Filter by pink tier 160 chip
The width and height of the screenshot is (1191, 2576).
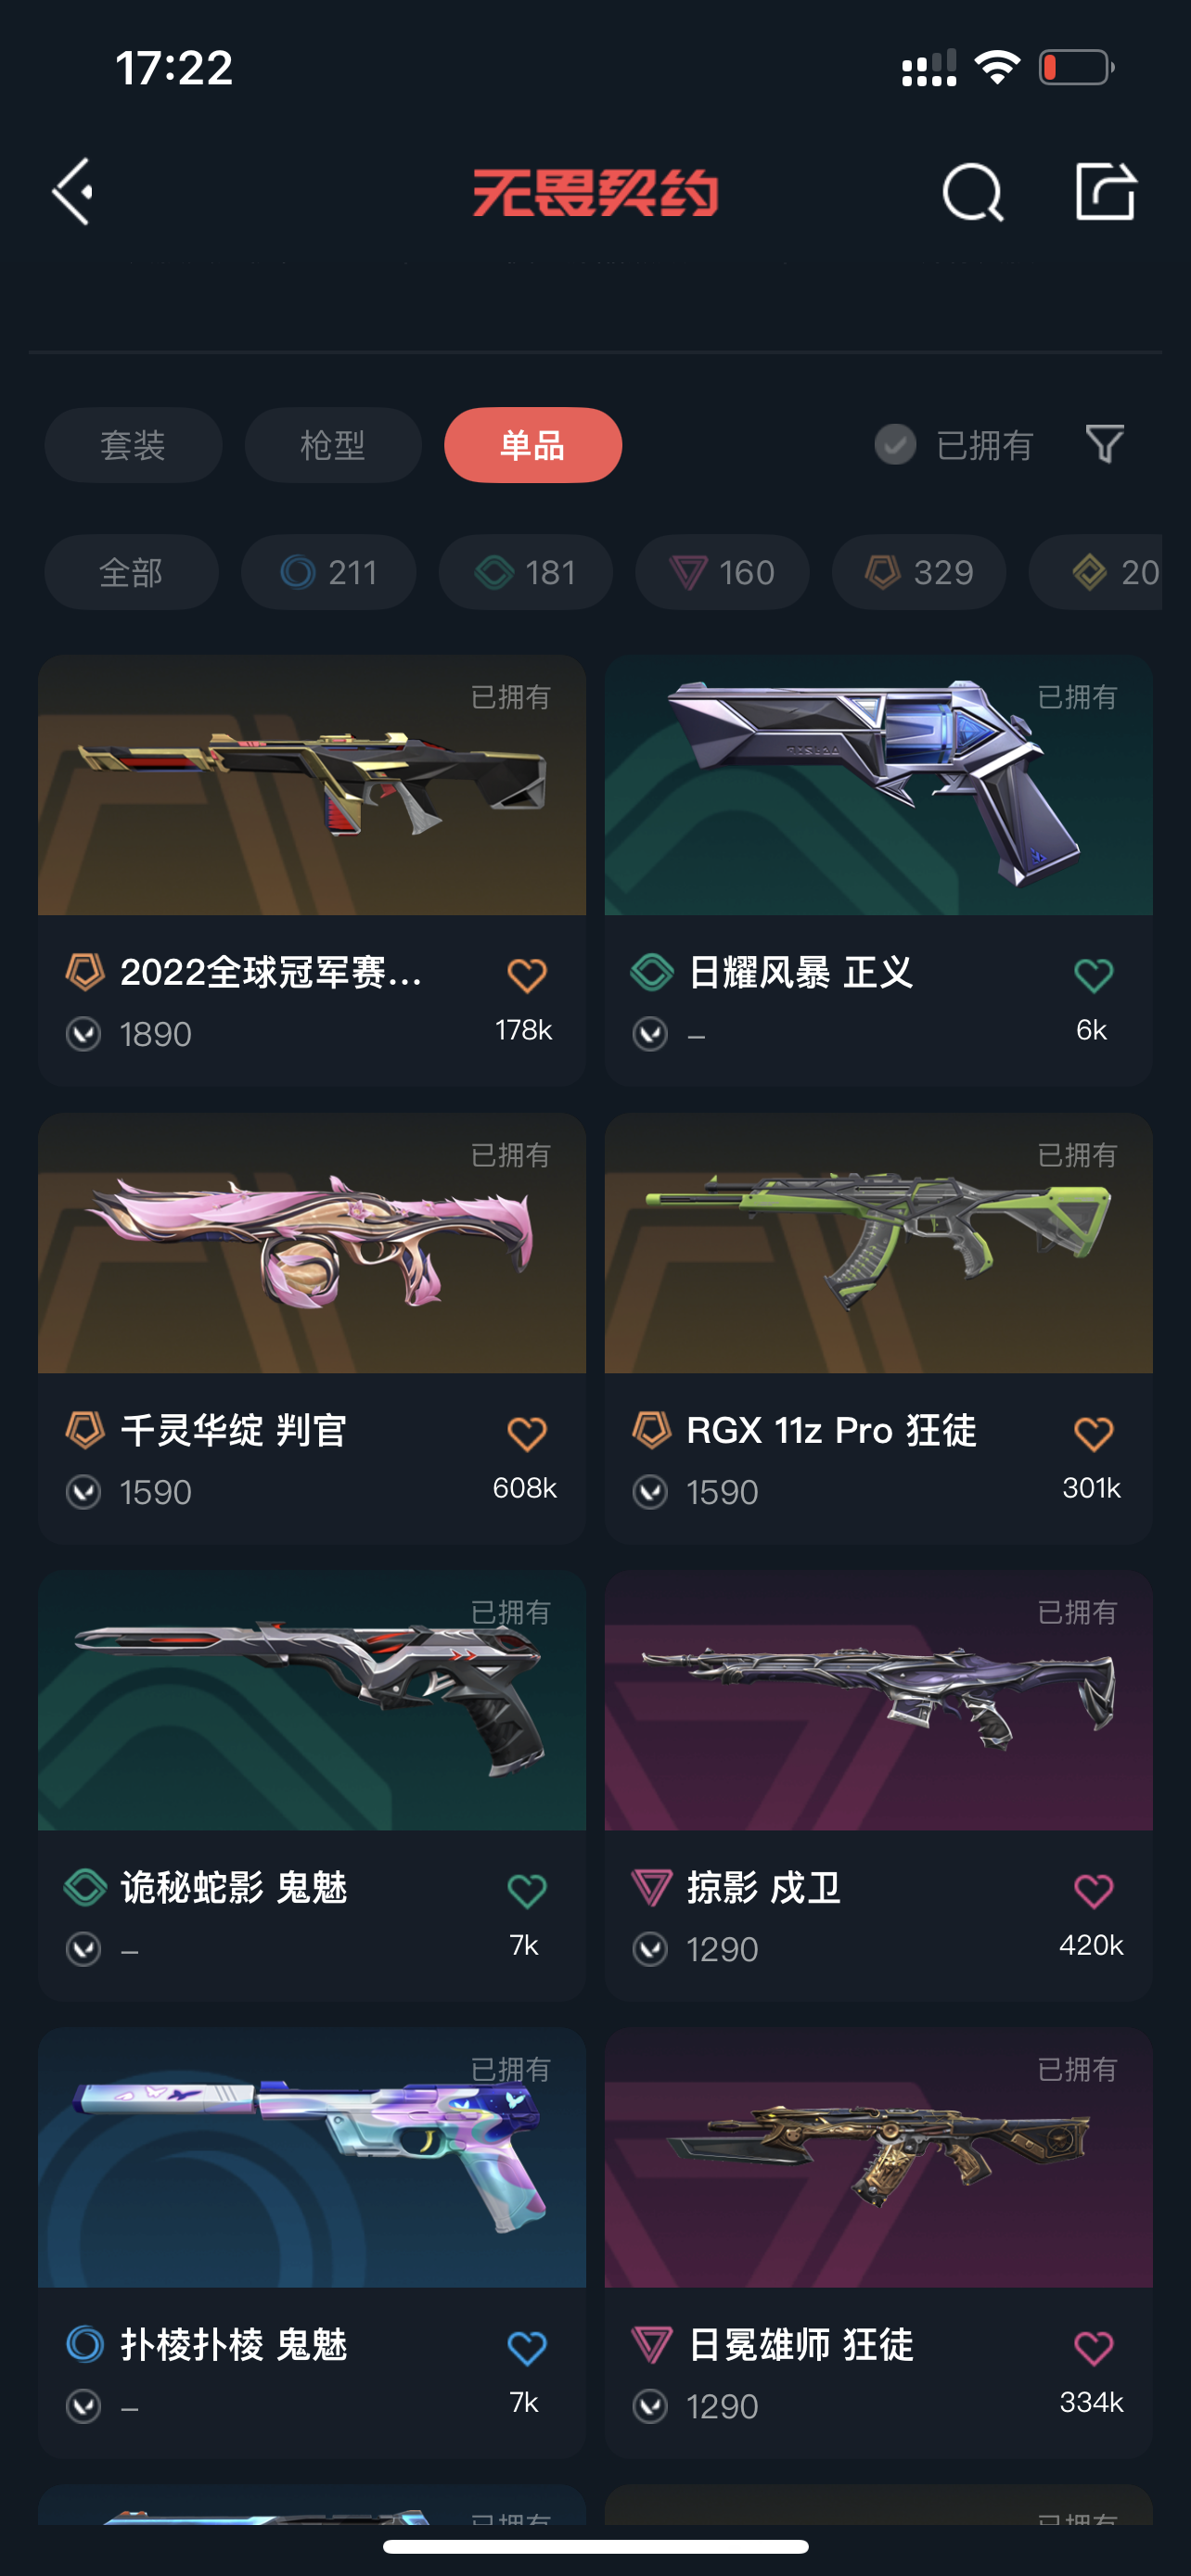(722, 572)
